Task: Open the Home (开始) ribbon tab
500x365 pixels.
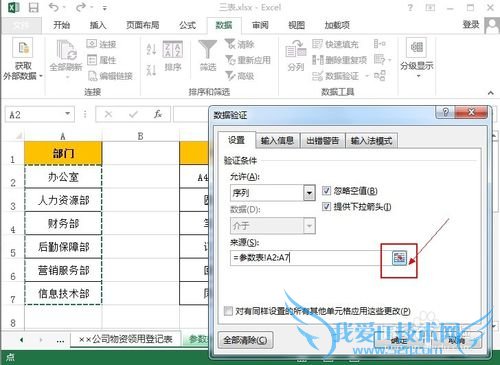Action: click(x=62, y=25)
